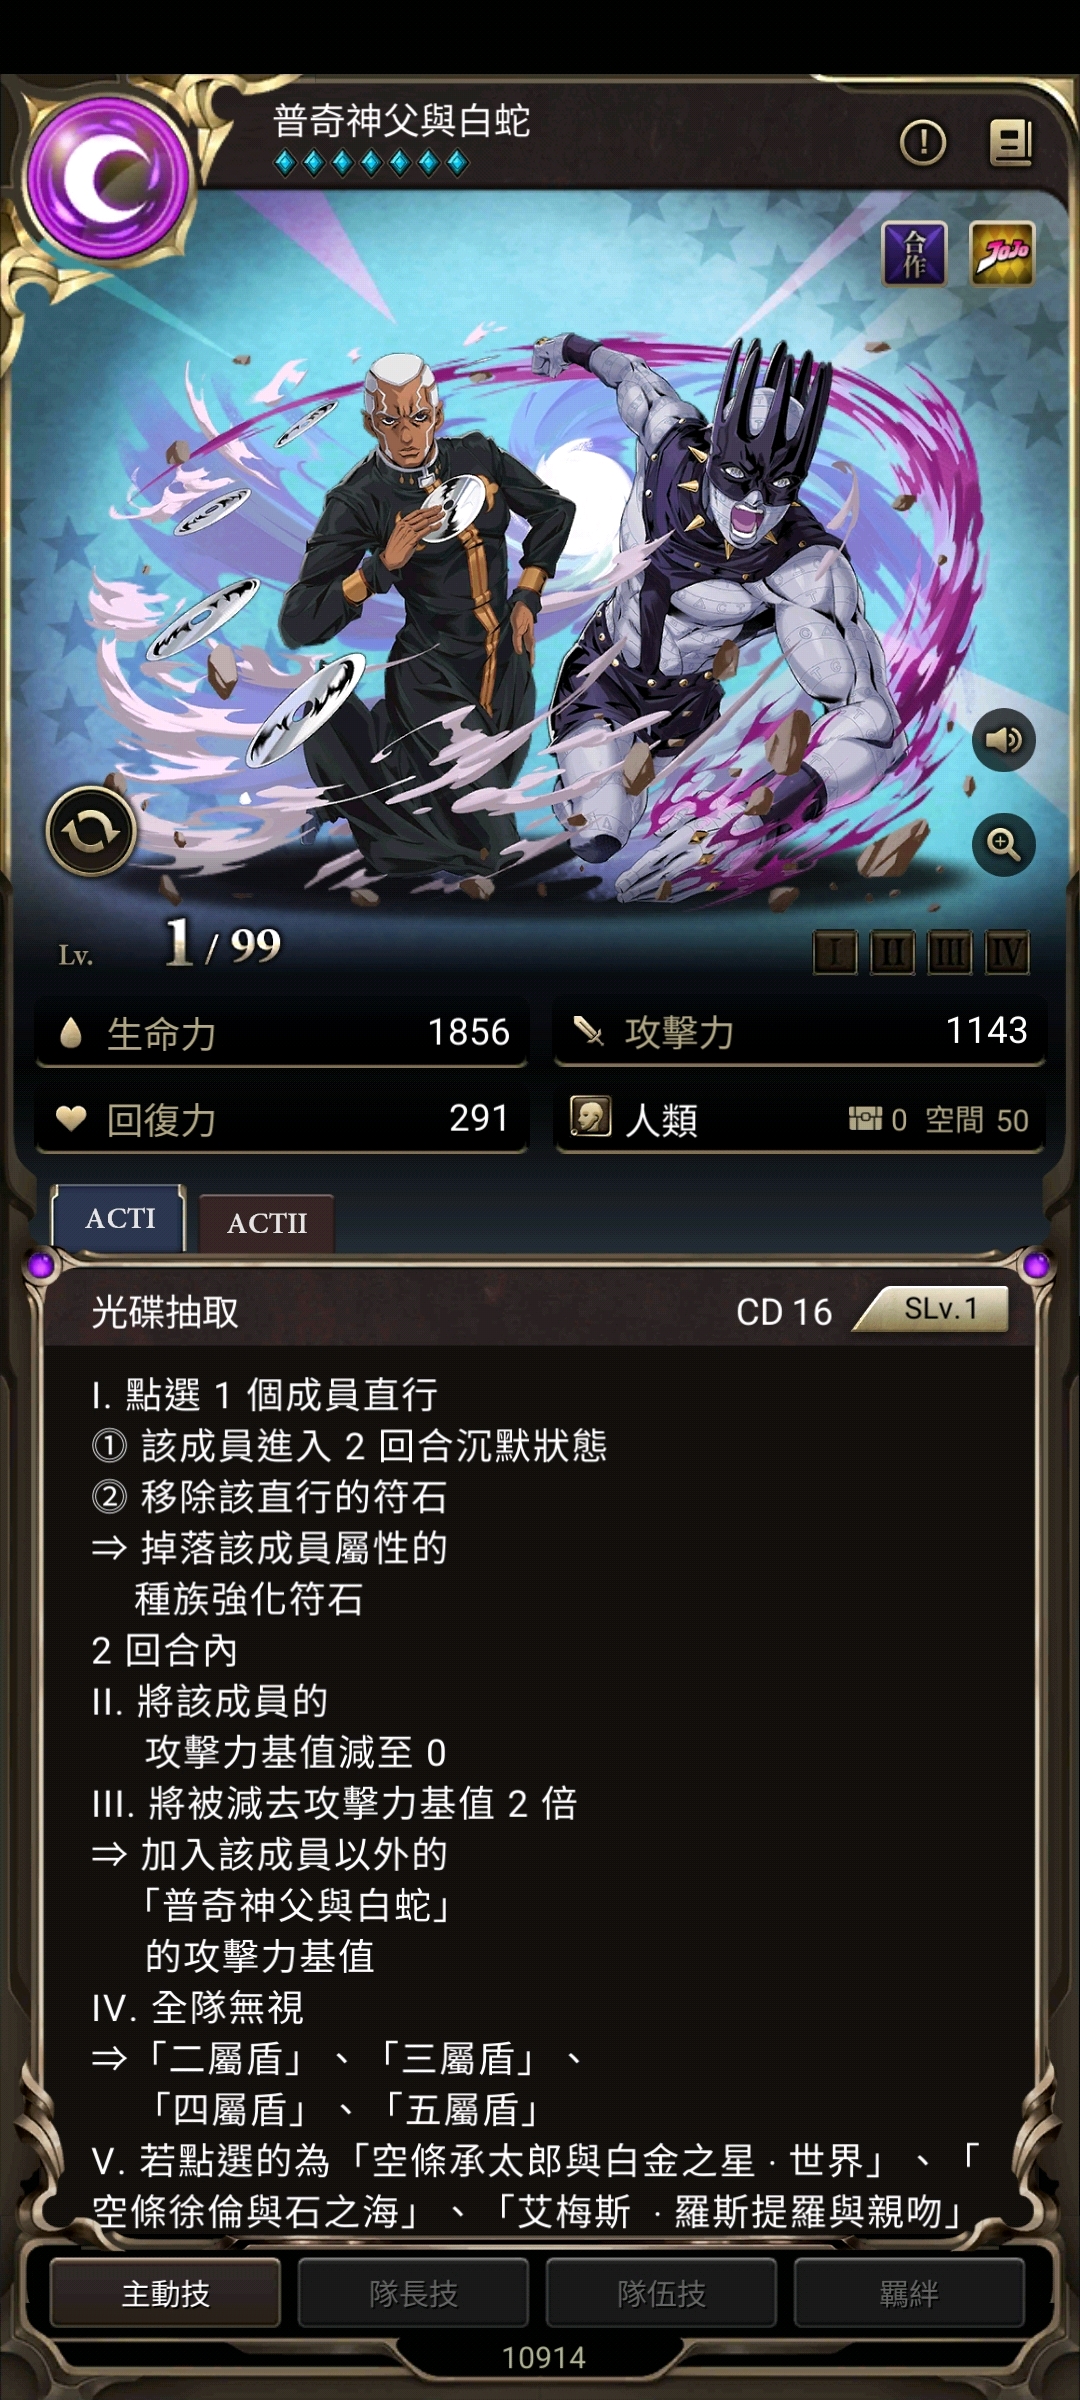The image size is (1080, 2400).
Task: Show the 羈絆 bond section
Action: click(909, 2292)
